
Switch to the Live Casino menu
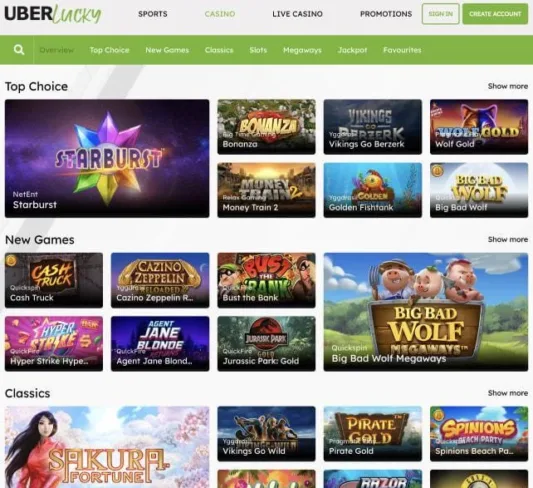[297, 14]
